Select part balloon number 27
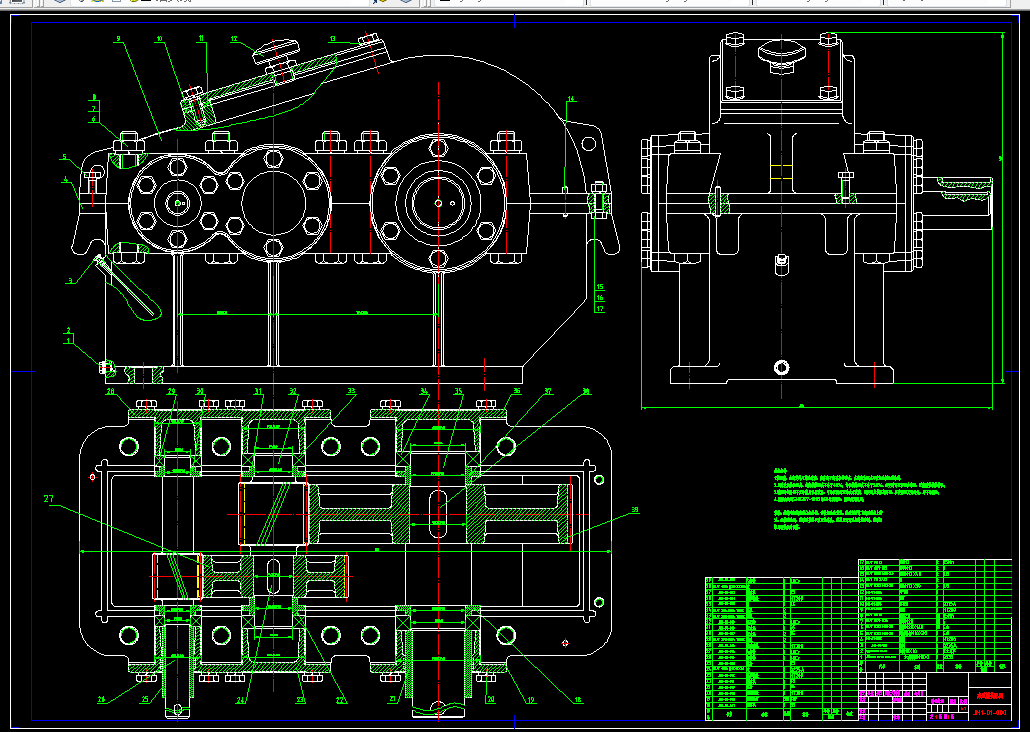1030x732 pixels. (x=49, y=499)
